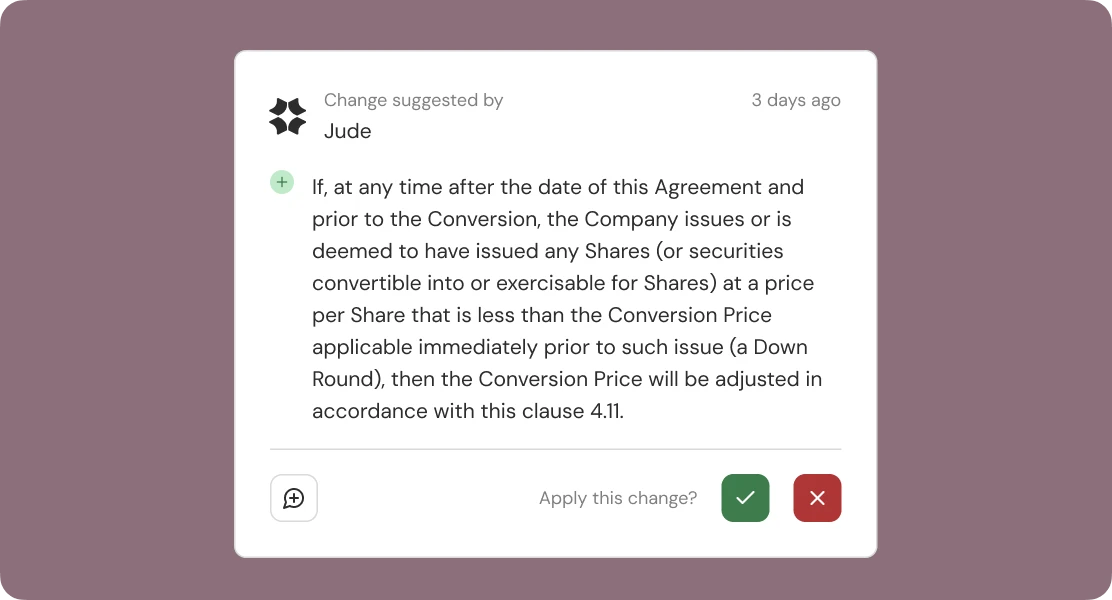
Task: Click the checkmark inside the green button
Action: click(745, 497)
